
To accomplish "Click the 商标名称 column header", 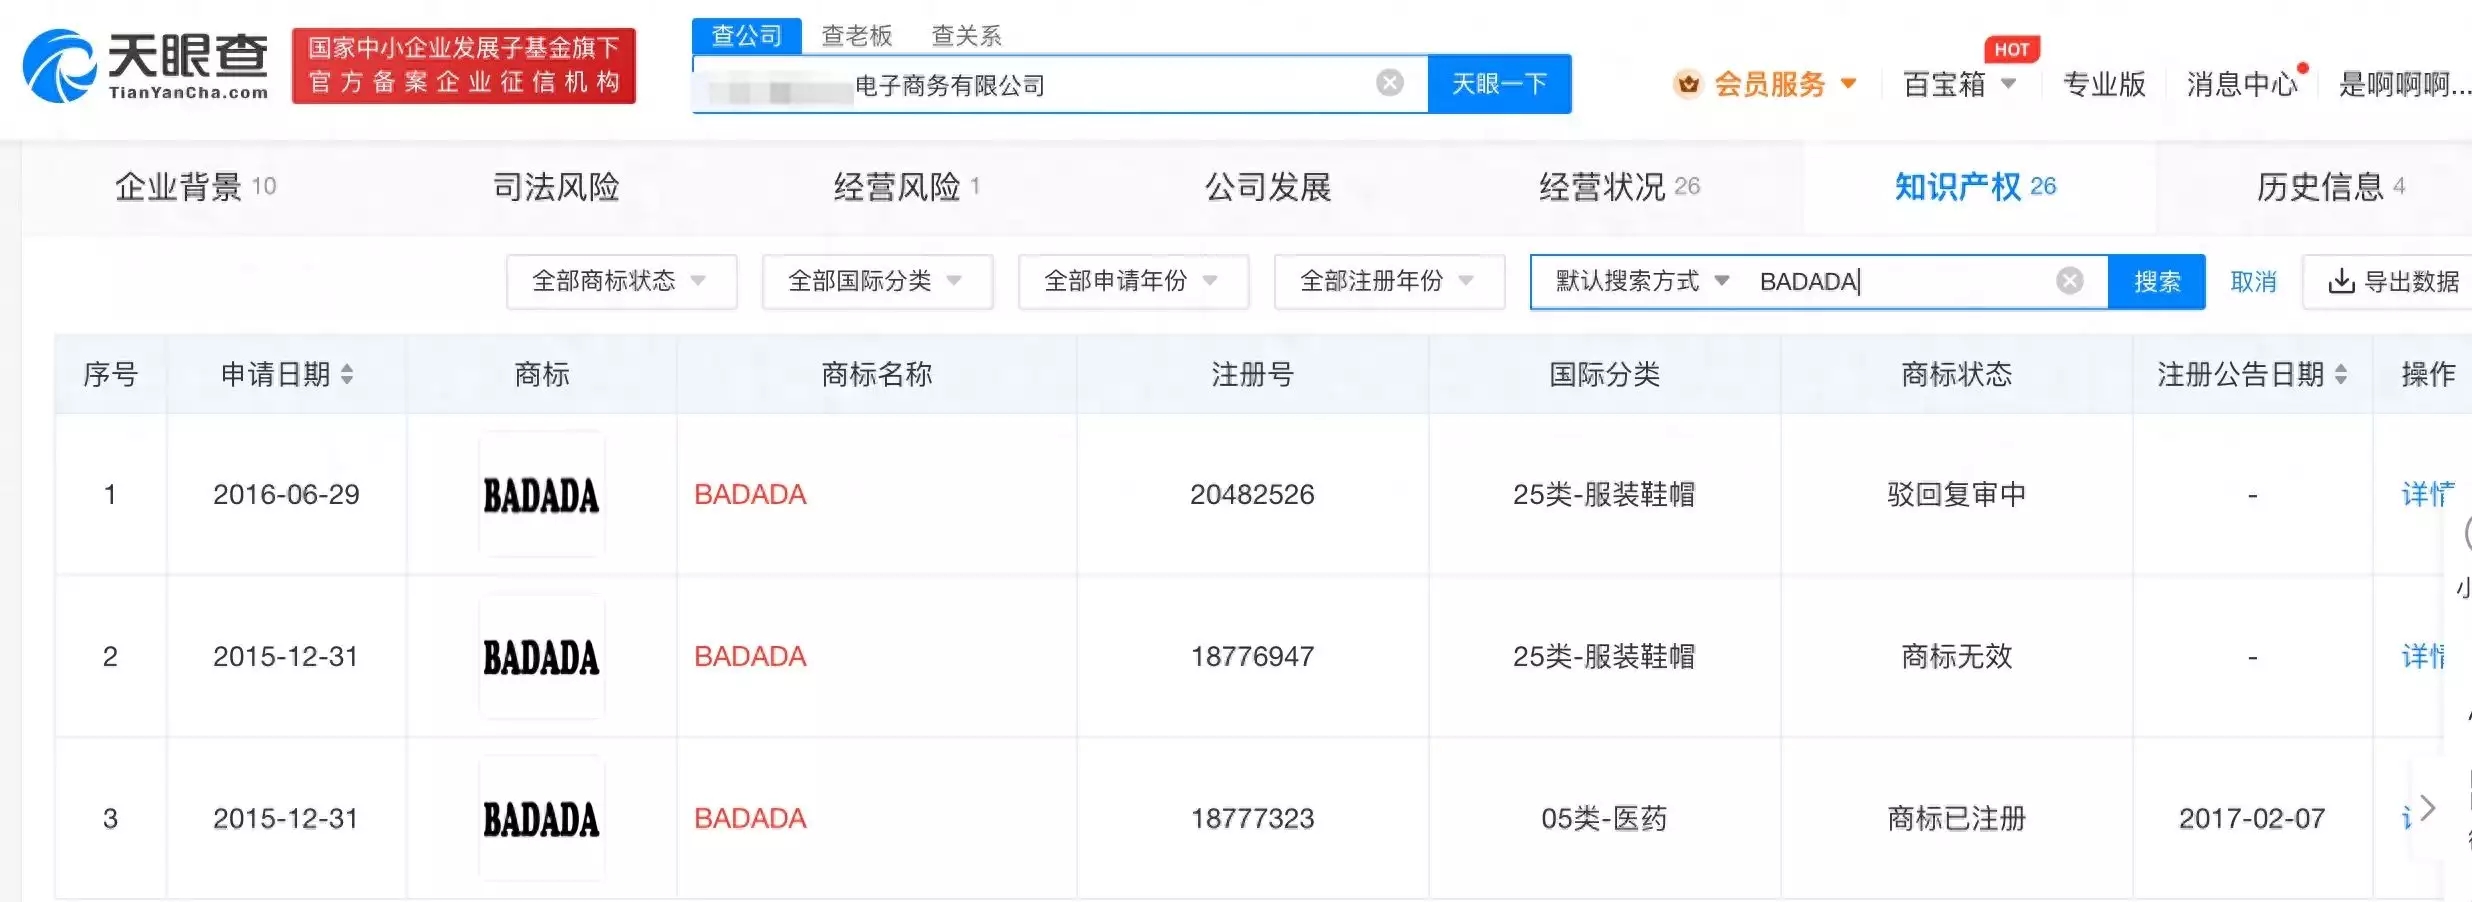I will pos(877,374).
